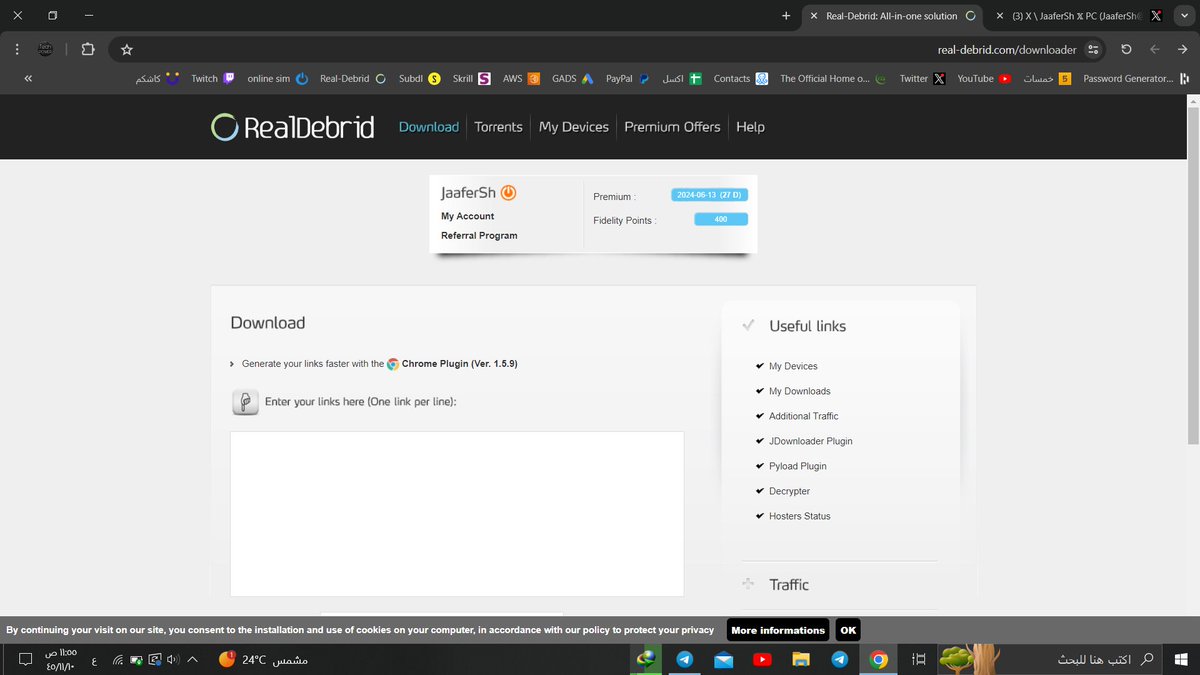This screenshot has height=675, width=1200.
Task: Bookmark this page with the star icon
Action: [x=126, y=49]
